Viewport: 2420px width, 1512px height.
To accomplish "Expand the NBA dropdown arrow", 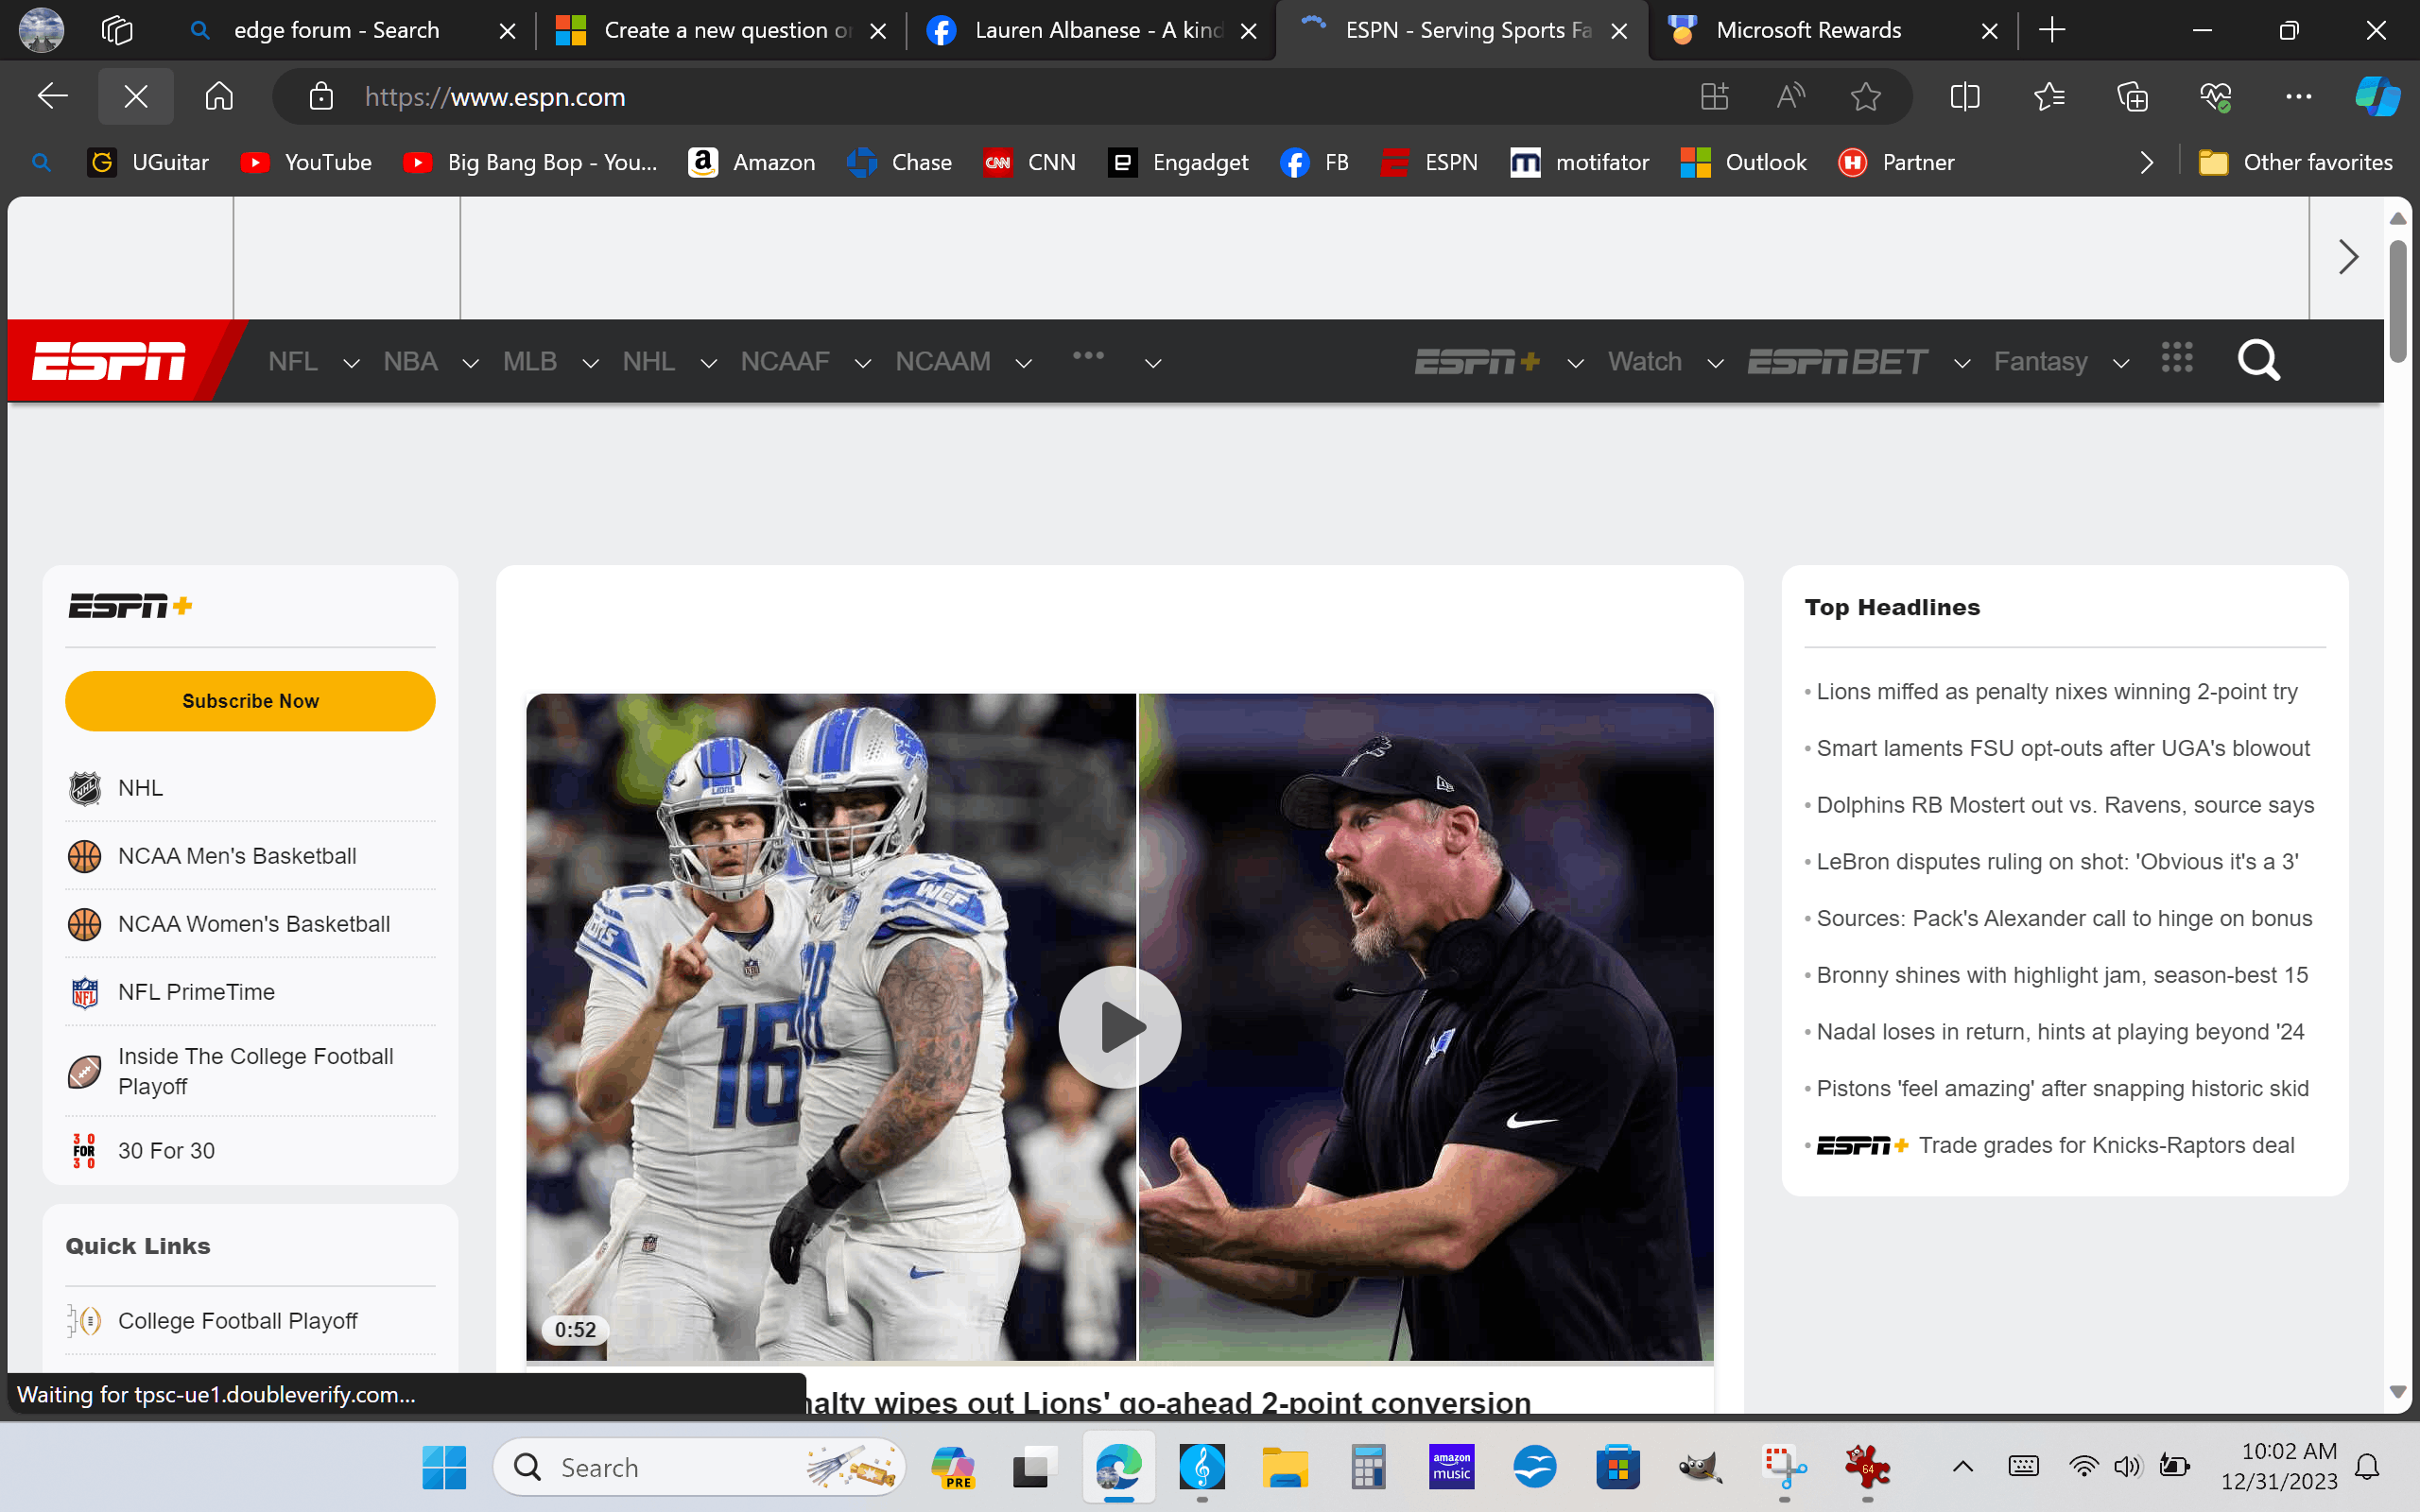I will pos(470,364).
